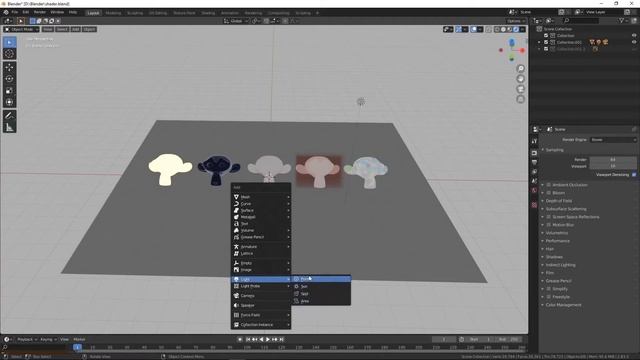Click the Play animation button
The width and height of the screenshot is (640, 360).
pyautogui.click(x=268, y=340)
